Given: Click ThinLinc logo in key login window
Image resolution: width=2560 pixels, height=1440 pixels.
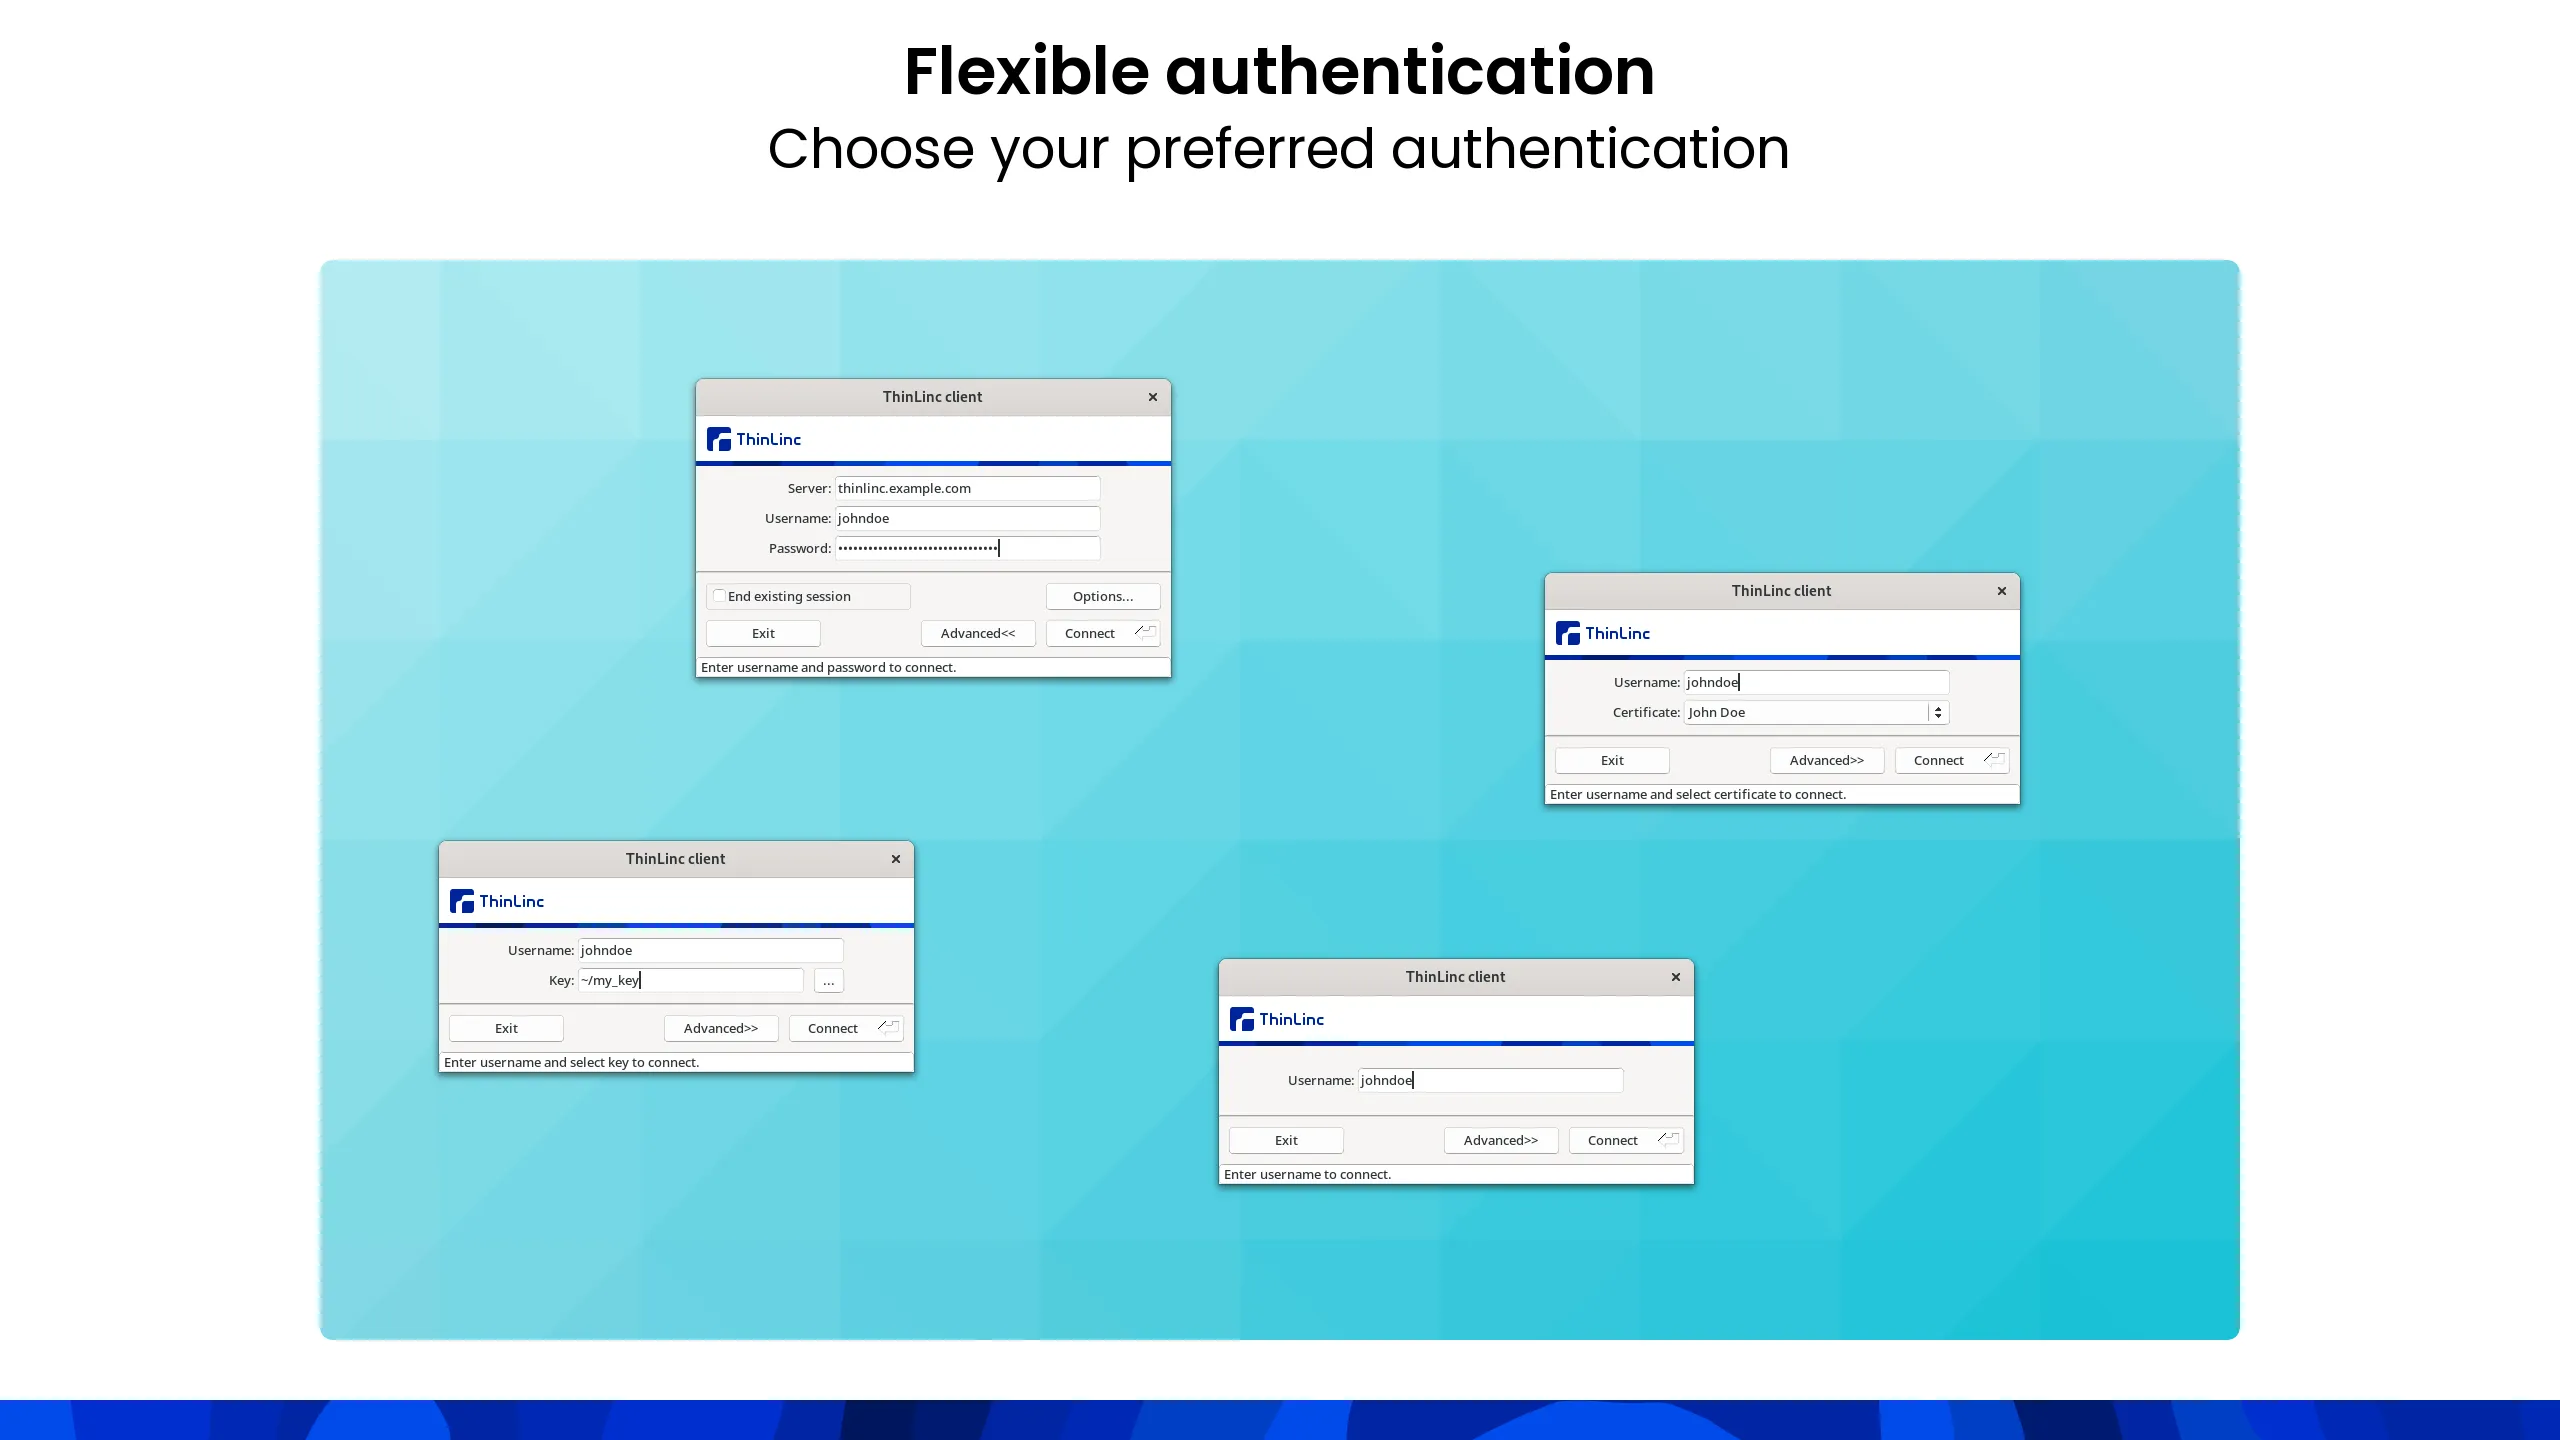Looking at the screenshot, I should coord(497,901).
